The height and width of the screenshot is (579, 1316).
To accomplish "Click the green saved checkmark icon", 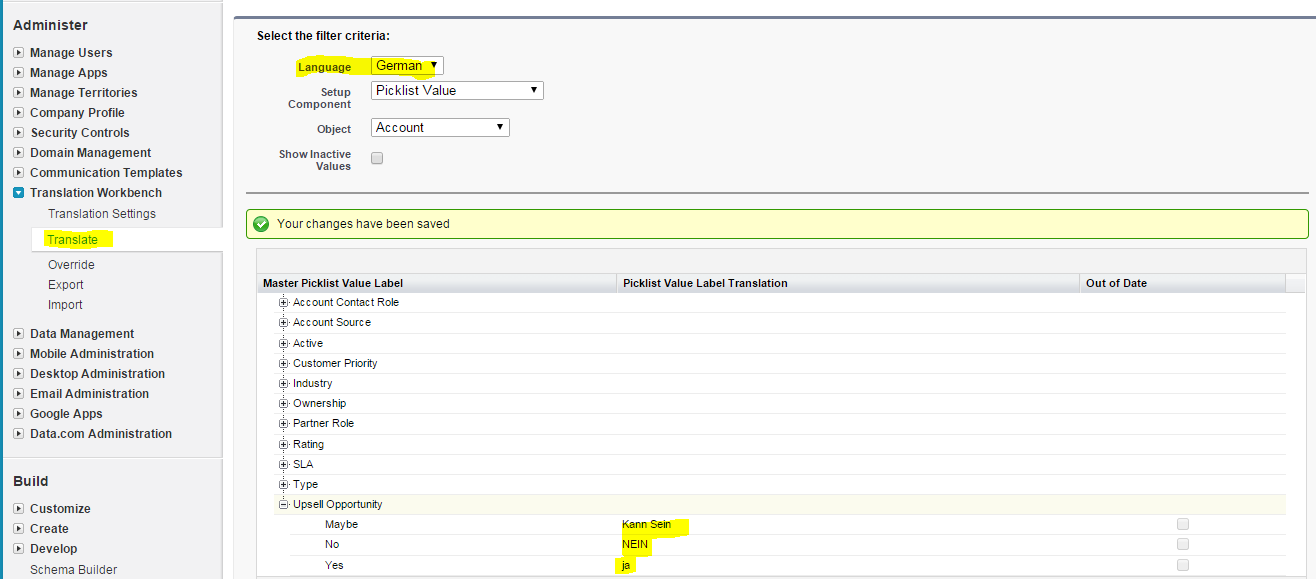I will pos(262,224).
